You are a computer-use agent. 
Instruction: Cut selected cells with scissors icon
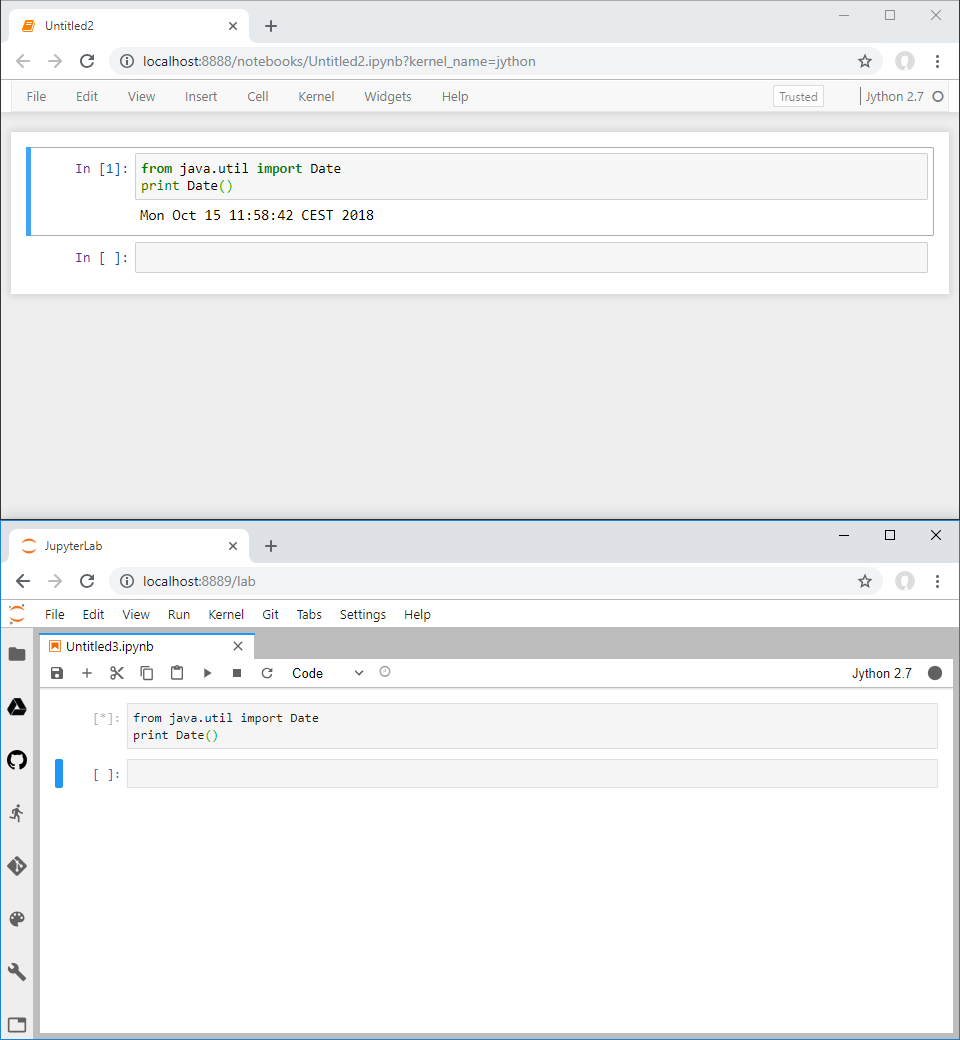[117, 673]
